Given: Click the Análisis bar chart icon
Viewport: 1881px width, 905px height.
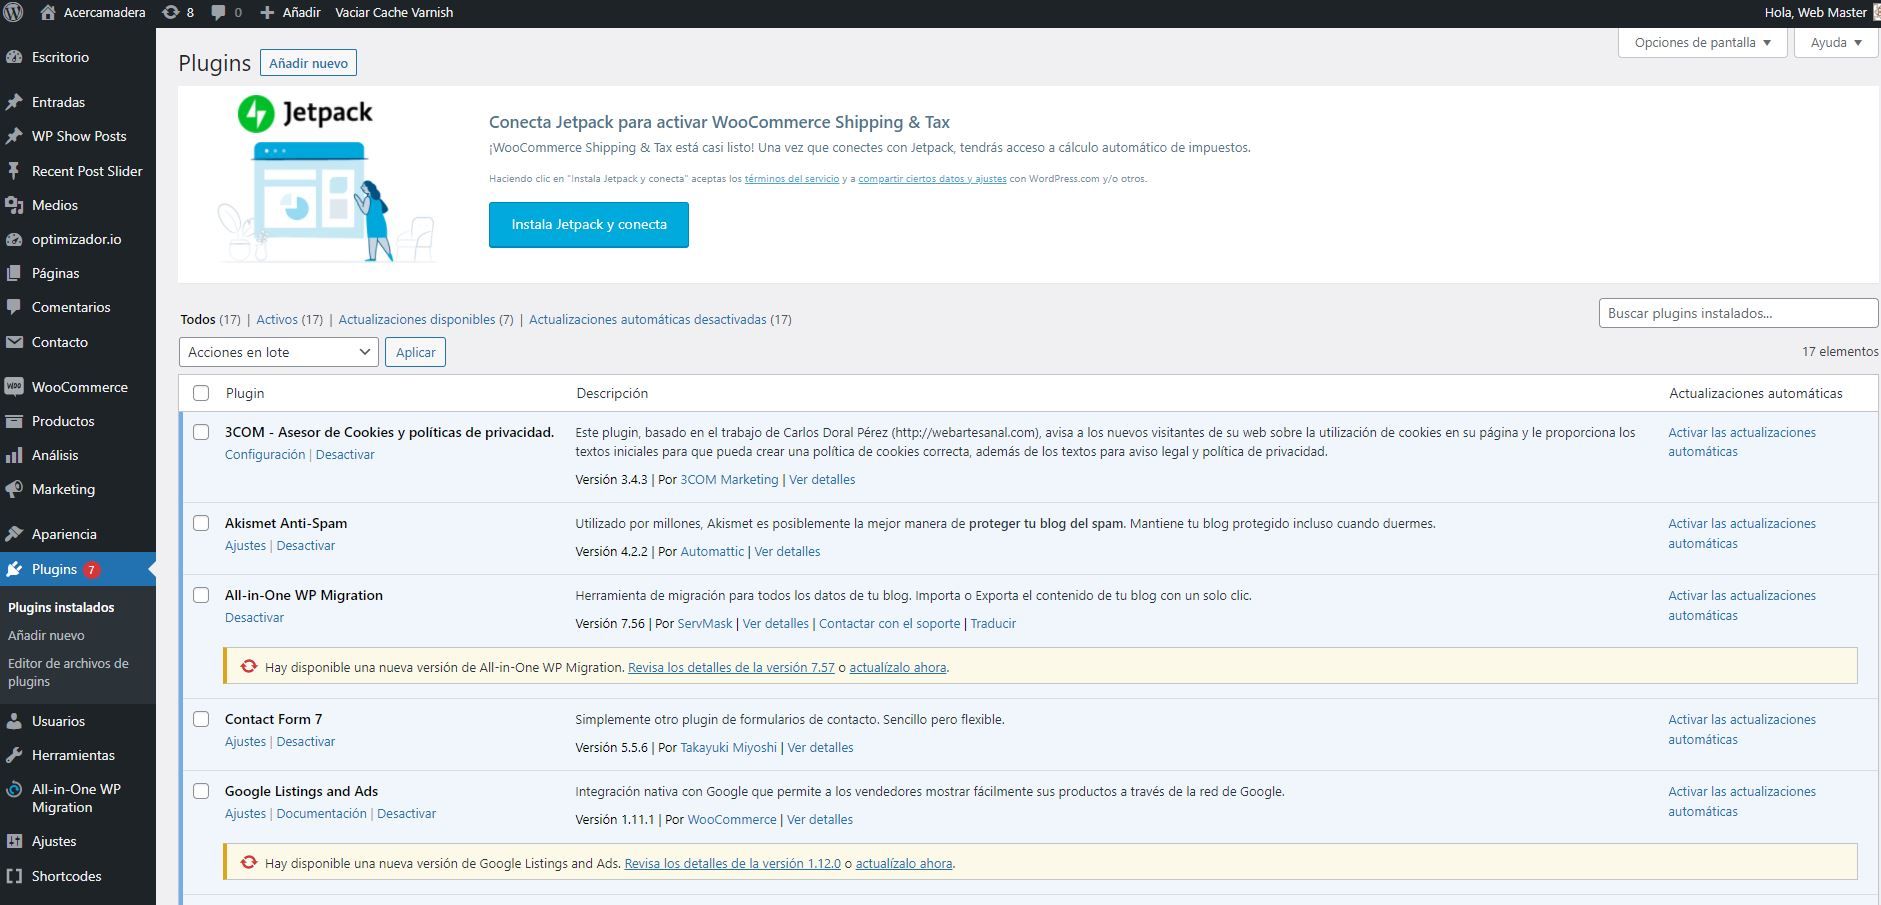Looking at the screenshot, I should coord(14,455).
